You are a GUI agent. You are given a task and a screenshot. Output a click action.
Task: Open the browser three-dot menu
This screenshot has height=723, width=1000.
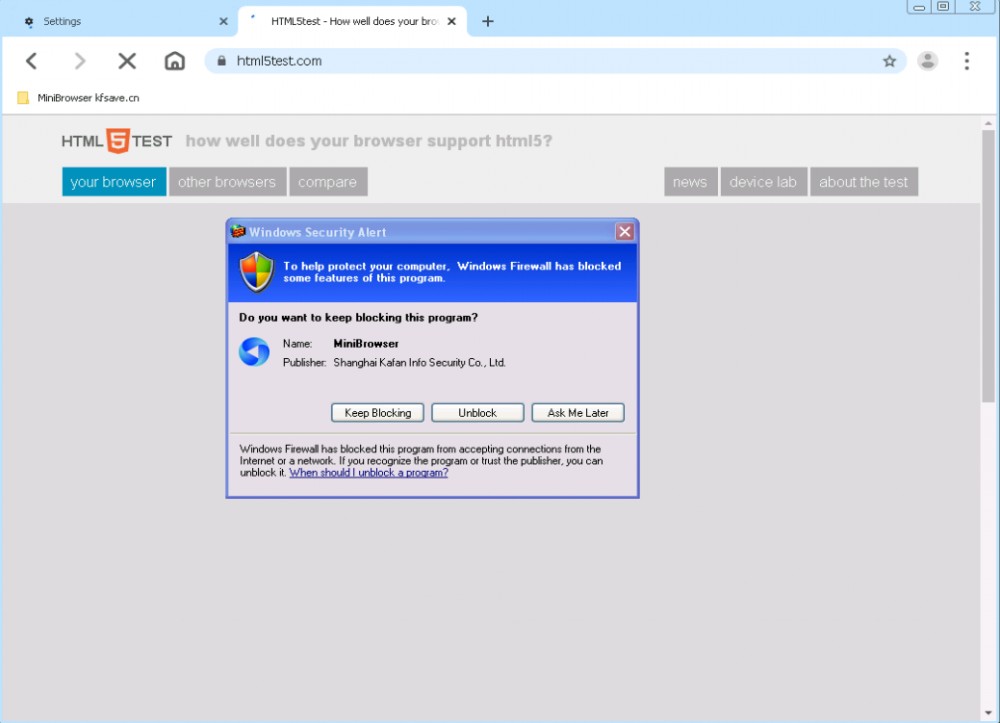pyautogui.click(x=967, y=61)
